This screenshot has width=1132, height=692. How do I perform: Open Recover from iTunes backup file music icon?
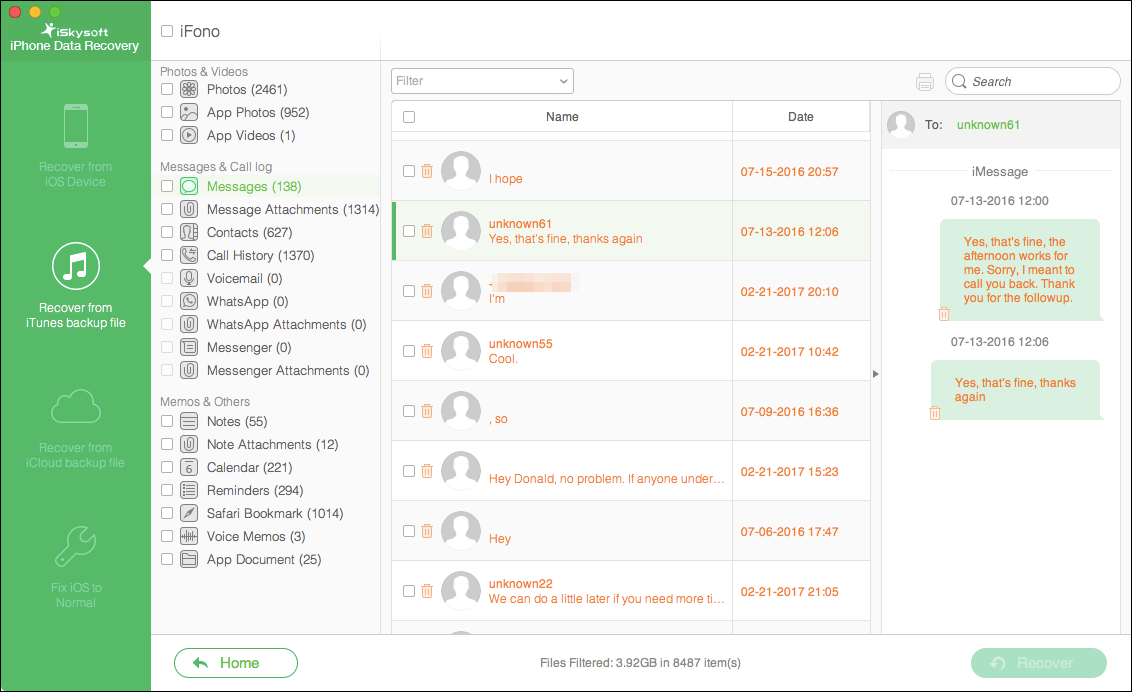point(76,266)
